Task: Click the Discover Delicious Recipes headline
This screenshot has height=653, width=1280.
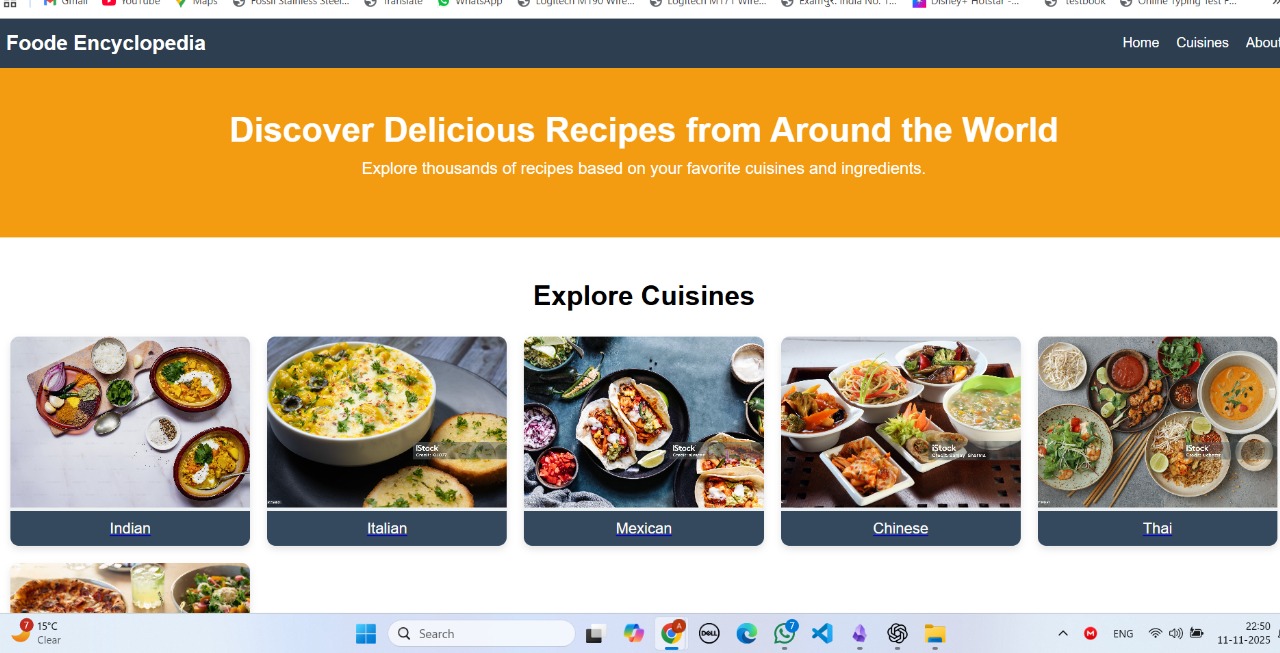Action: point(644,130)
